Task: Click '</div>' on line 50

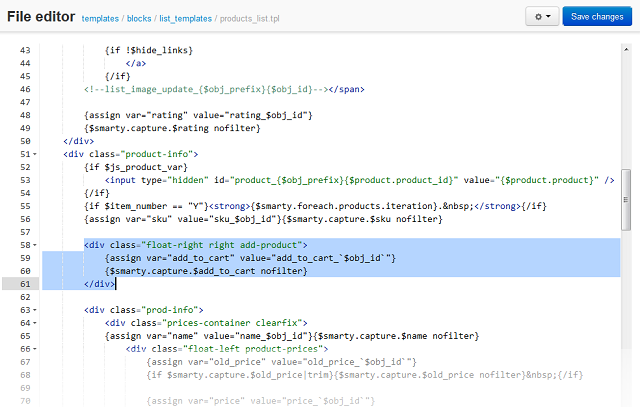Action: point(78,141)
